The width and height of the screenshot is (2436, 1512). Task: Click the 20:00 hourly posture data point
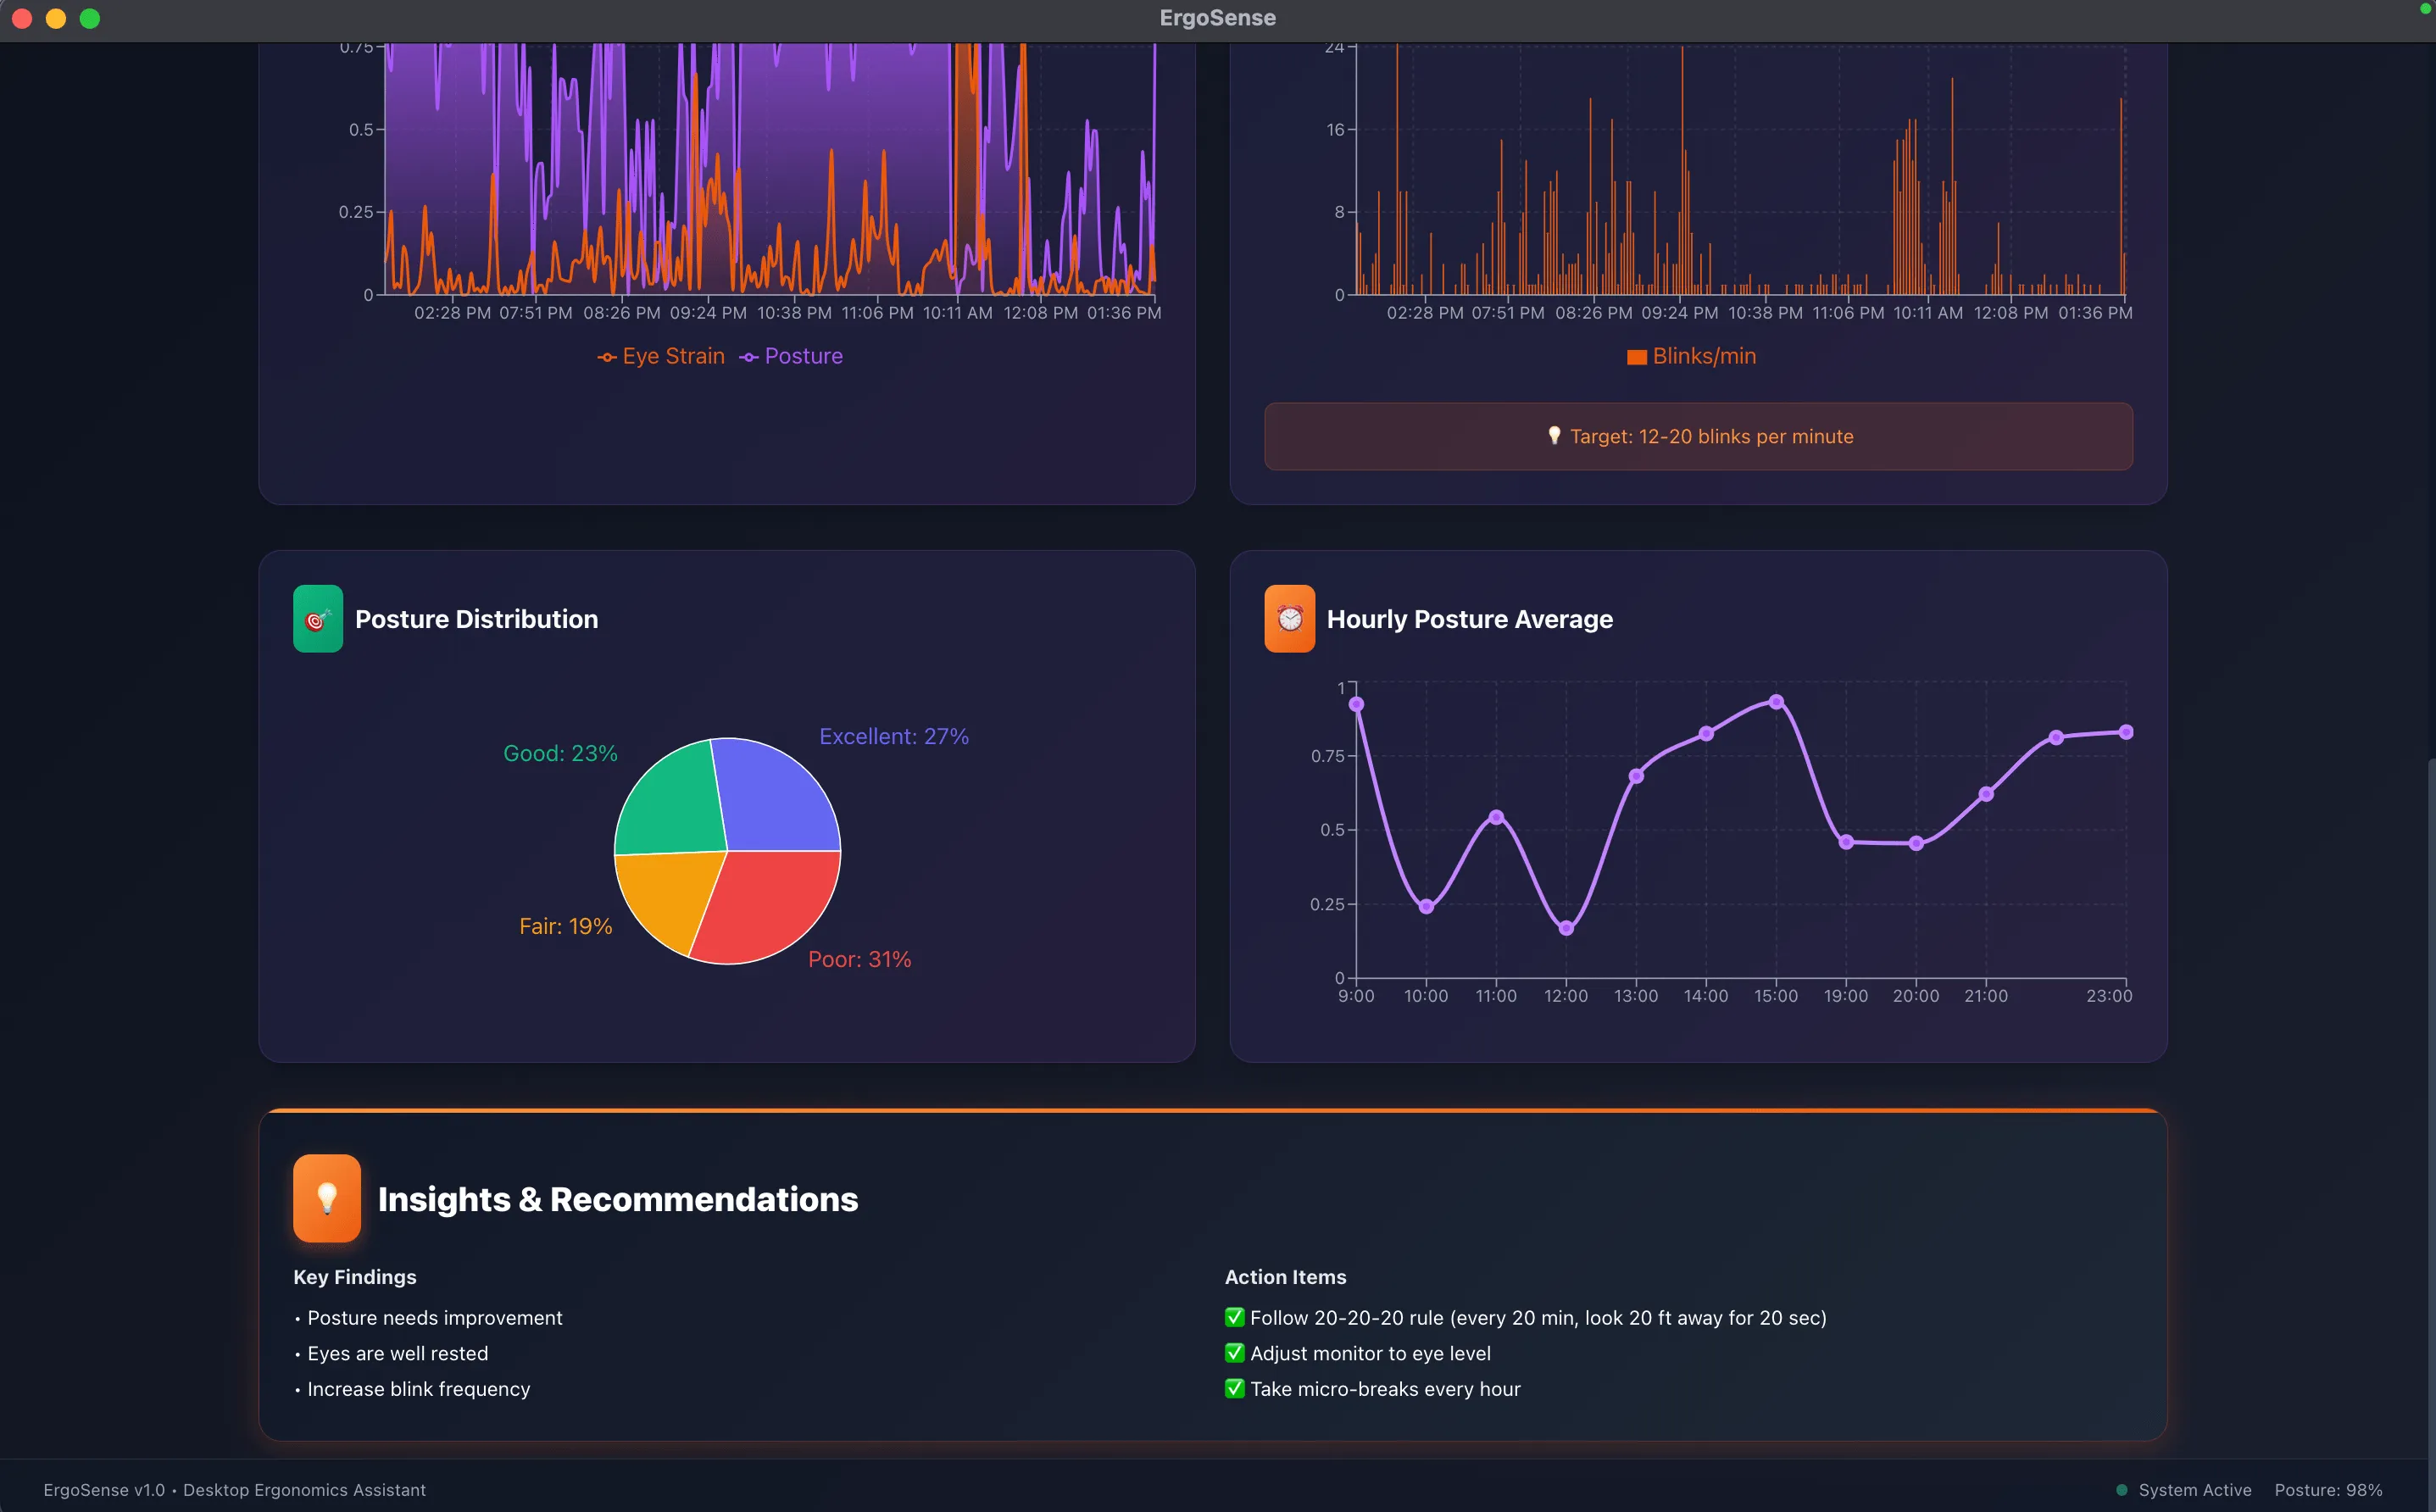coord(1916,843)
